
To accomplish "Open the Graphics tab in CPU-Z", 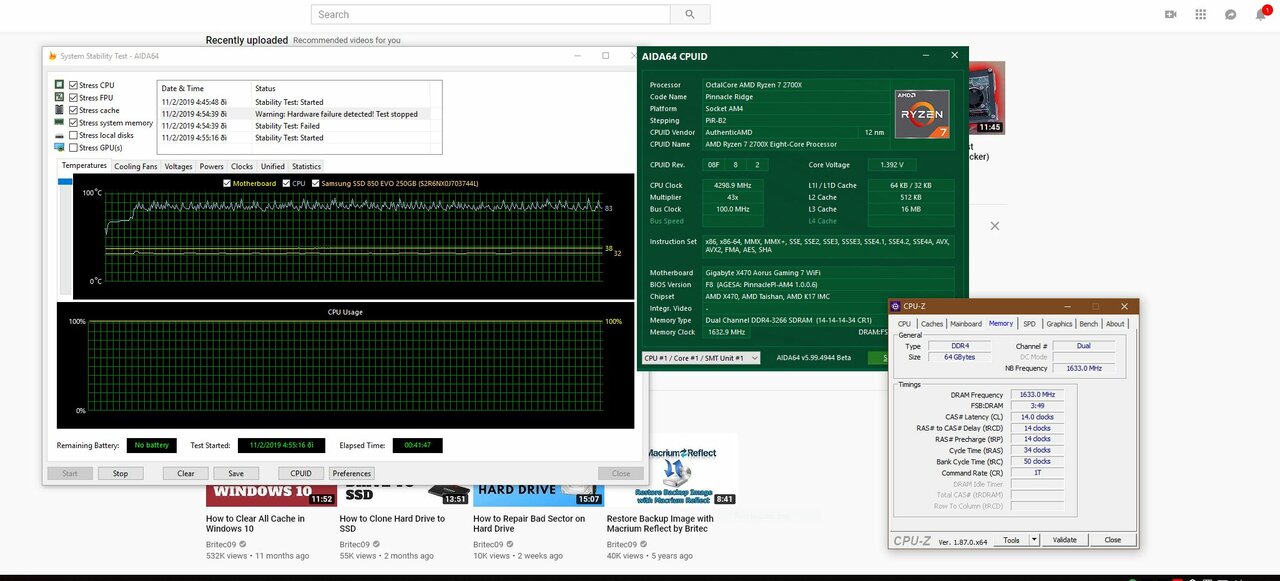I will click(1060, 324).
